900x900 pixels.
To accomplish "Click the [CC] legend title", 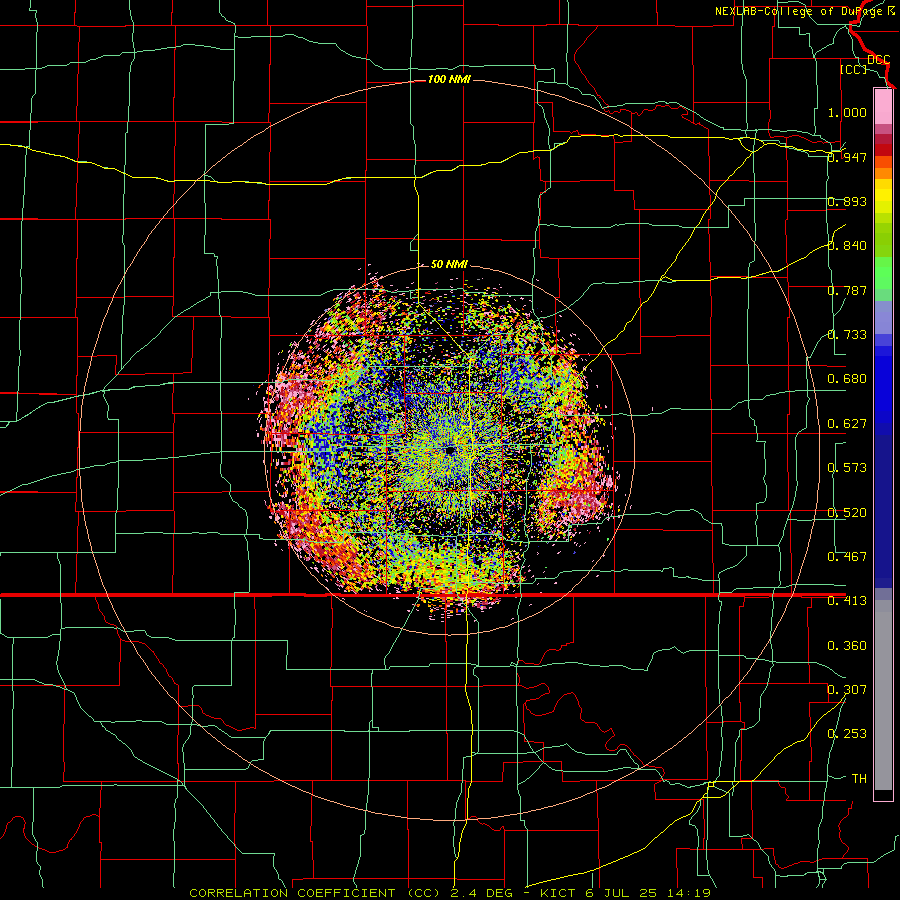I will coord(854,69).
